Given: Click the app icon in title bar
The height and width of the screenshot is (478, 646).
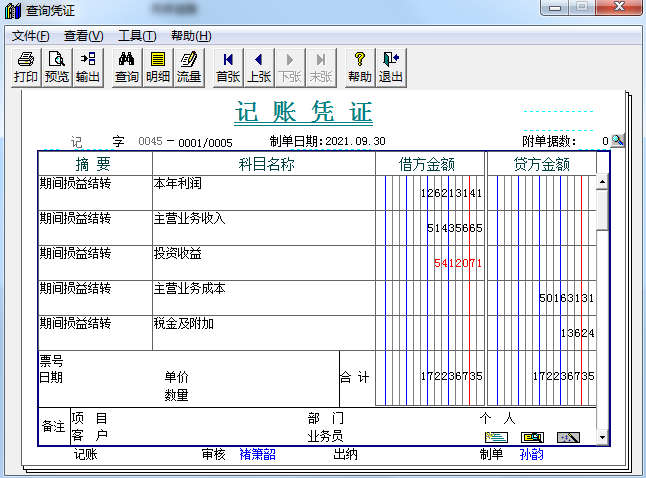Looking at the screenshot, I should [13, 10].
